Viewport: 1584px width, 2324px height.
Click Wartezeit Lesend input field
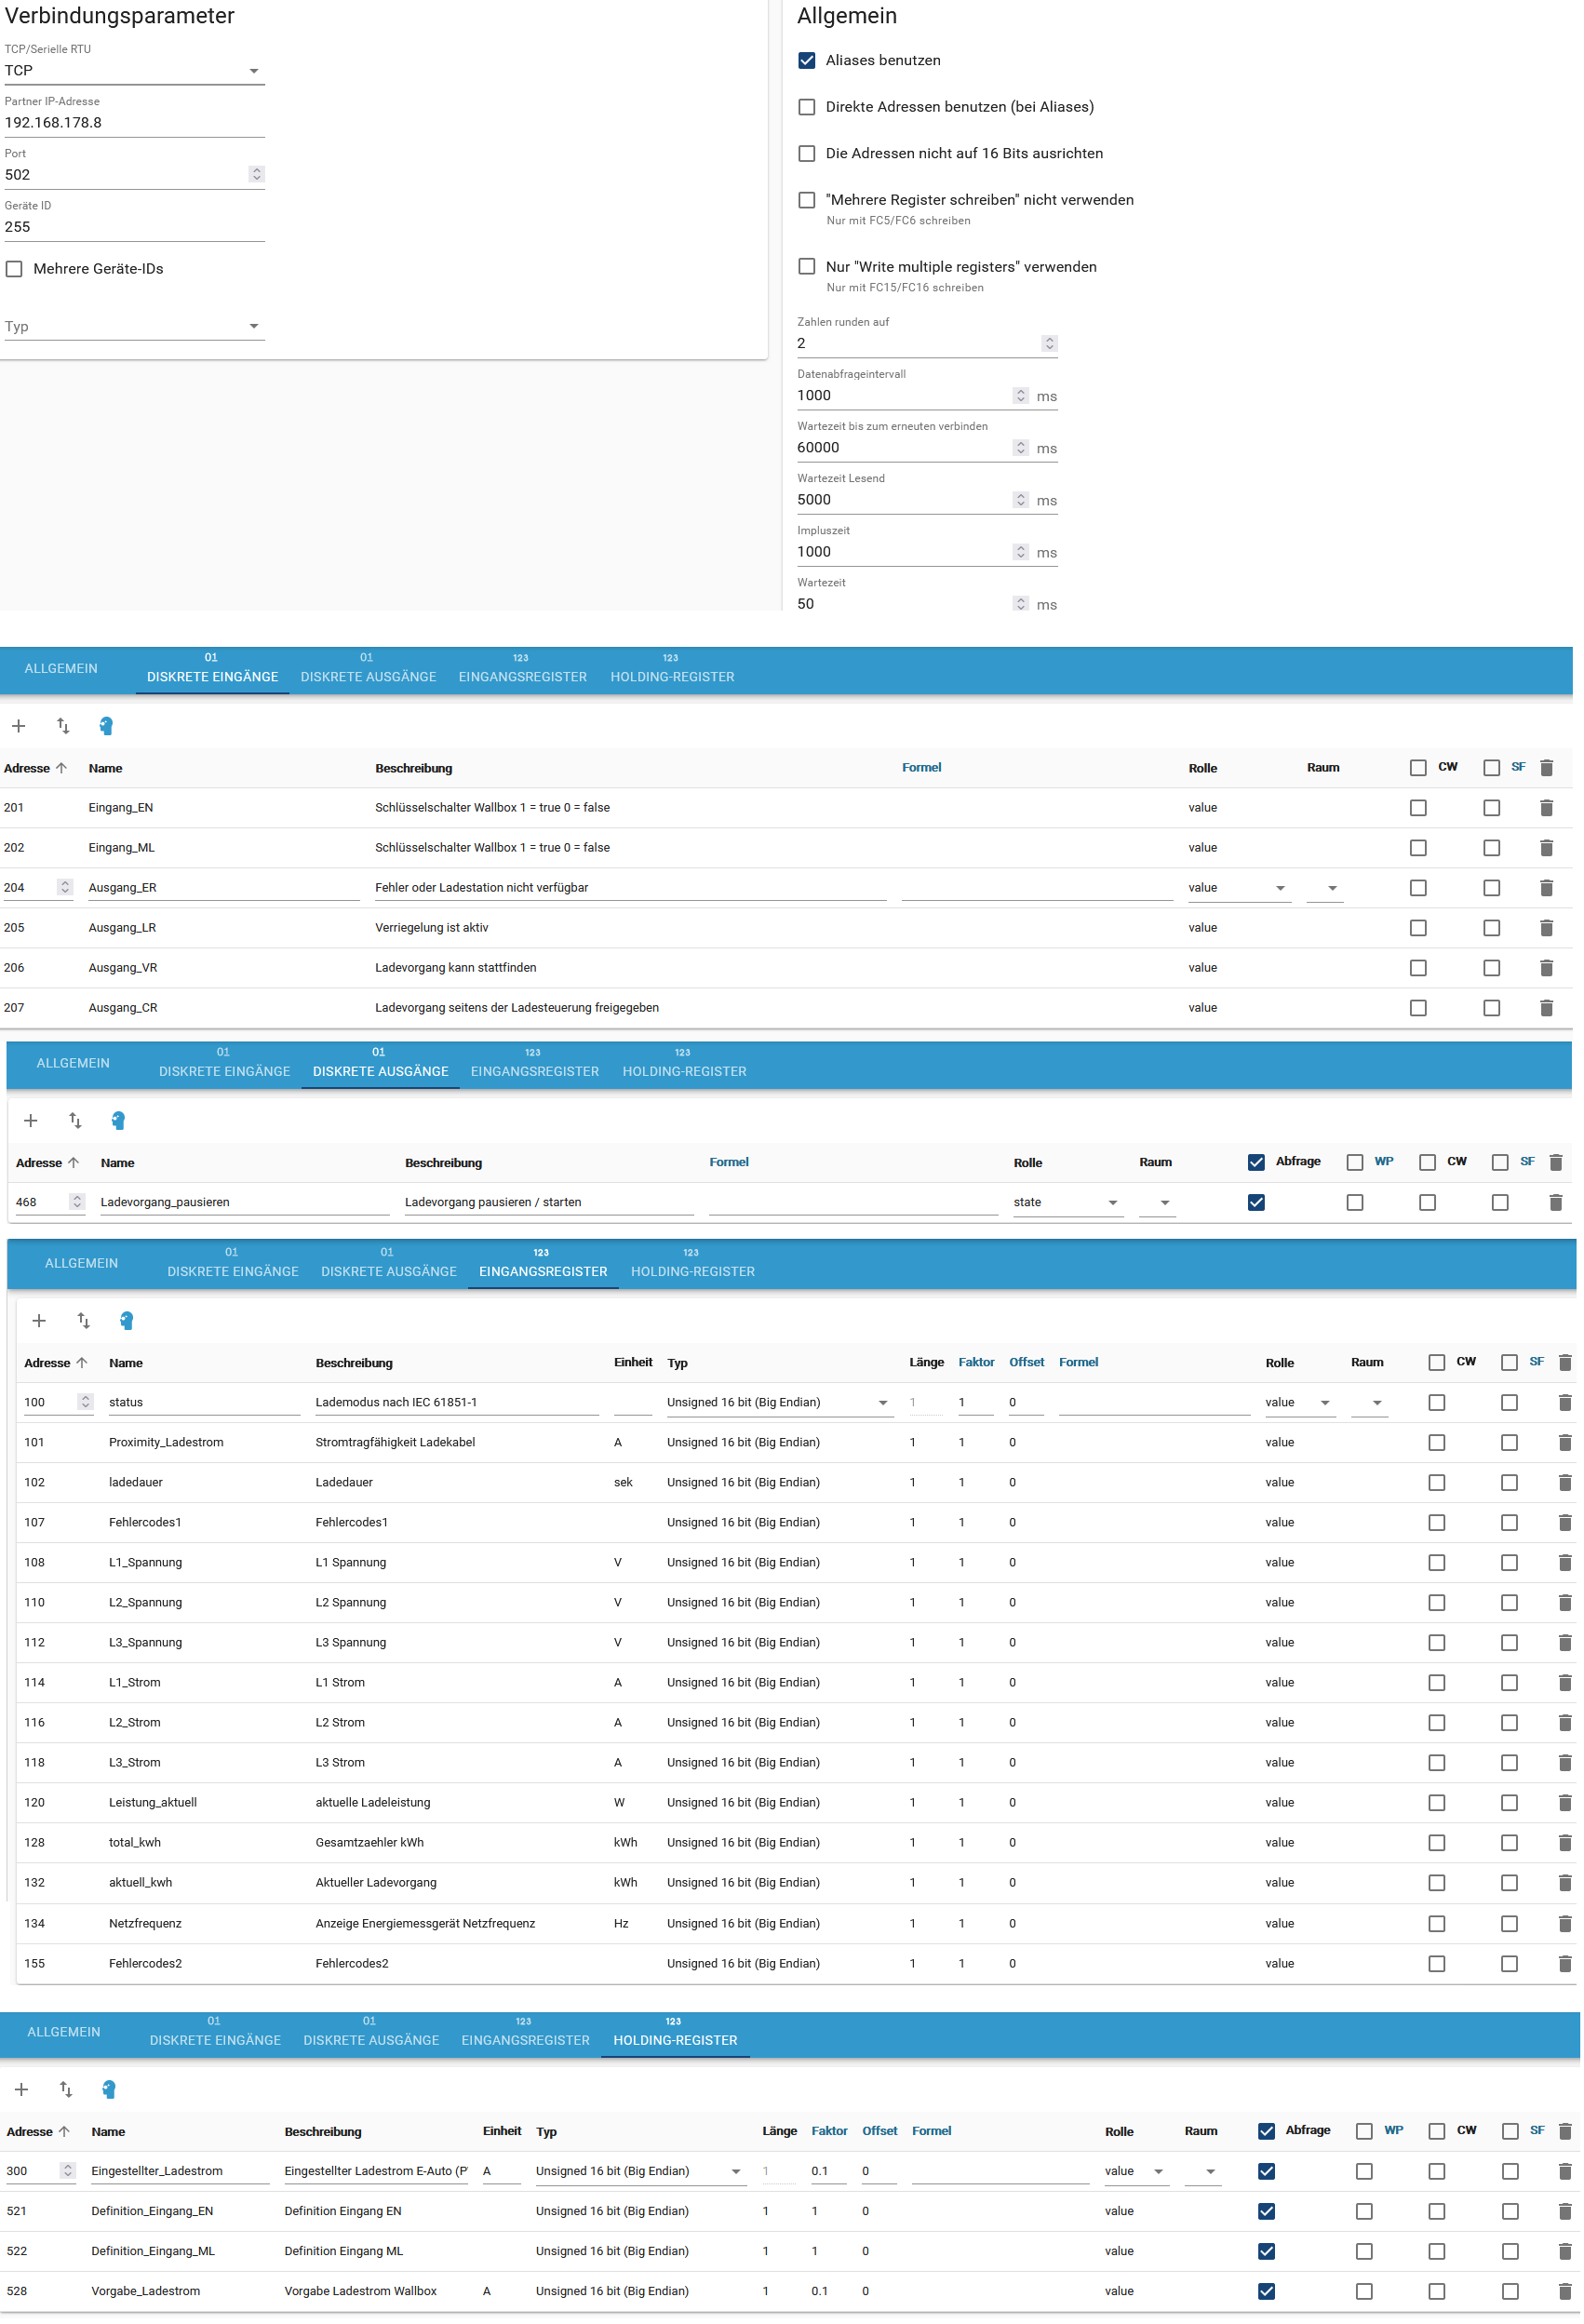tap(903, 500)
